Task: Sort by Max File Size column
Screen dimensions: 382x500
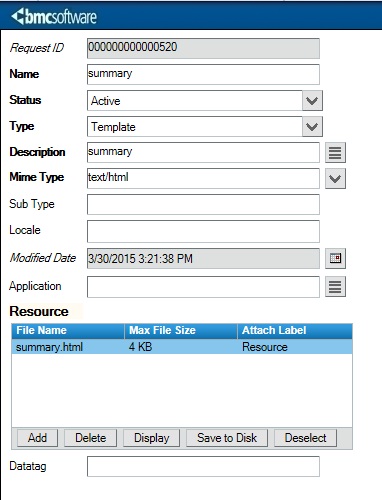Action: pyautogui.click(x=181, y=330)
